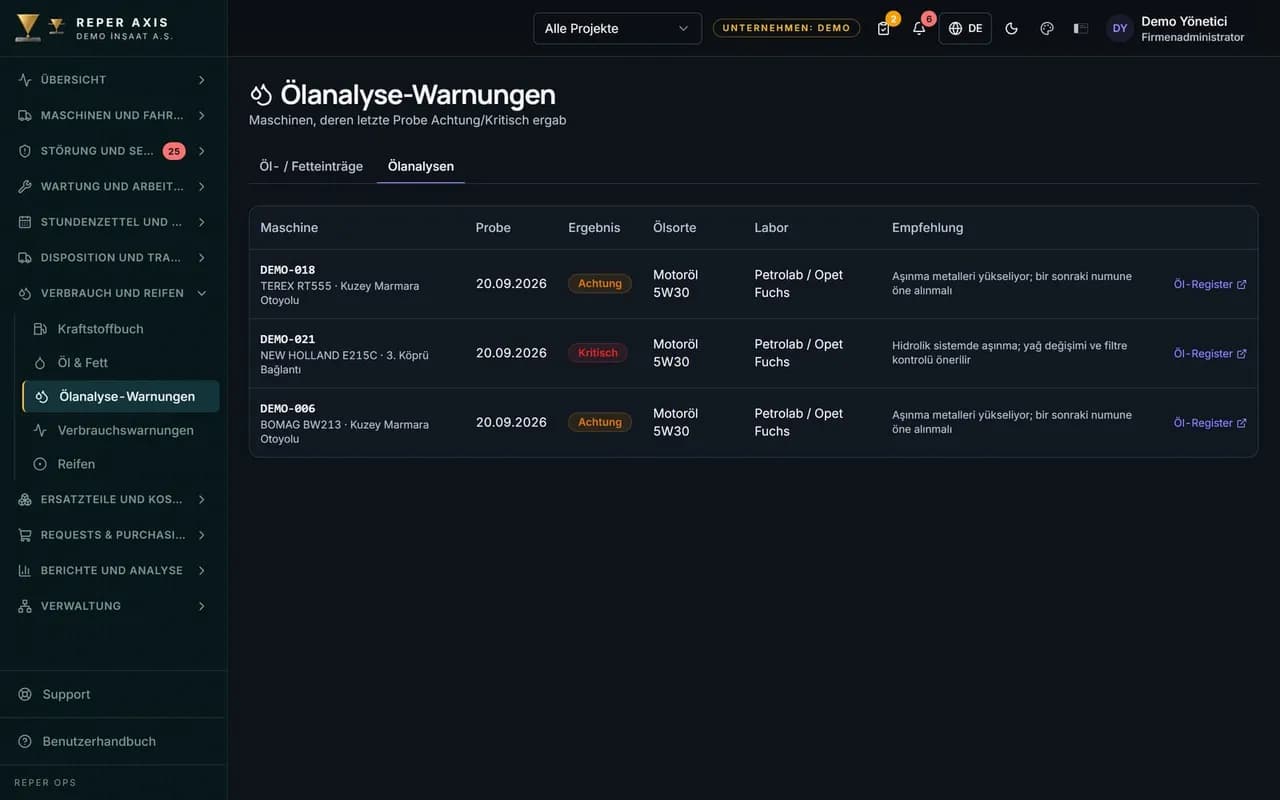The image size is (1280, 800).
Task: Collapse Verbrauch und Reifen section
Action: (x=113, y=293)
